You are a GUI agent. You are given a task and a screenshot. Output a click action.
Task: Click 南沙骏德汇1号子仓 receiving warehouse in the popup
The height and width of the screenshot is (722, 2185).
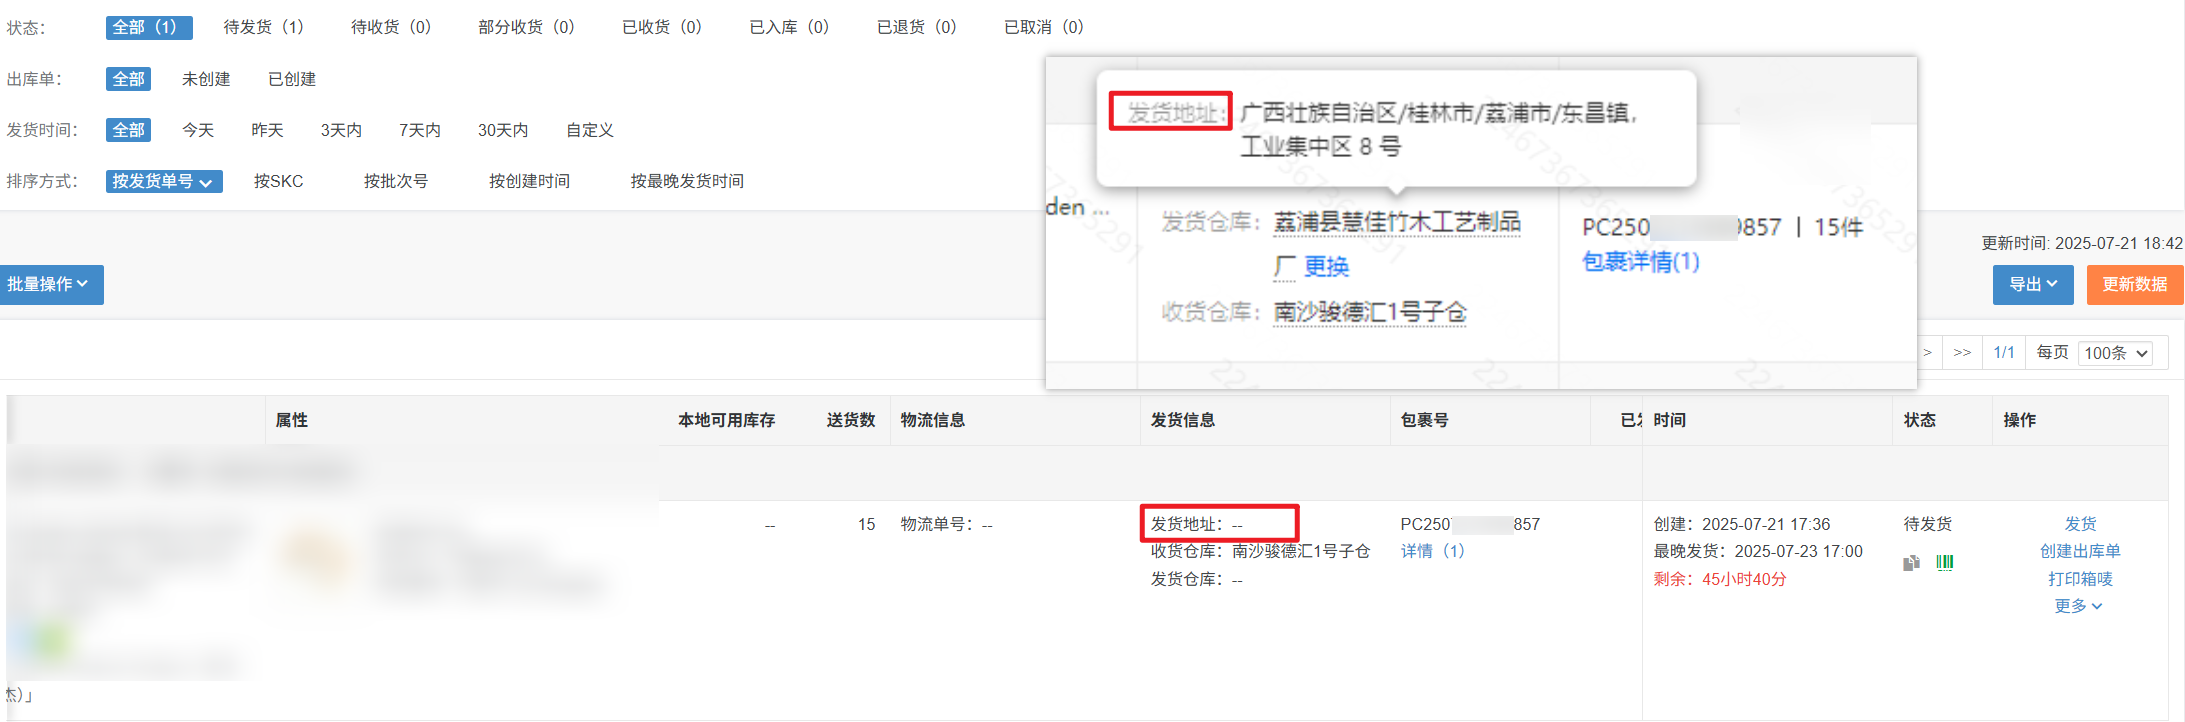[x=1370, y=313]
